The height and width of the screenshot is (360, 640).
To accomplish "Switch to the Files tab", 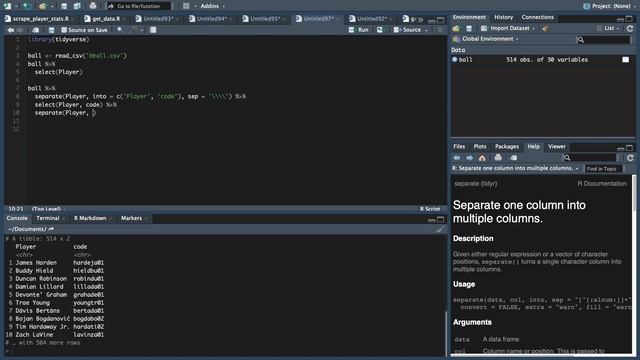I will (x=459, y=147).
